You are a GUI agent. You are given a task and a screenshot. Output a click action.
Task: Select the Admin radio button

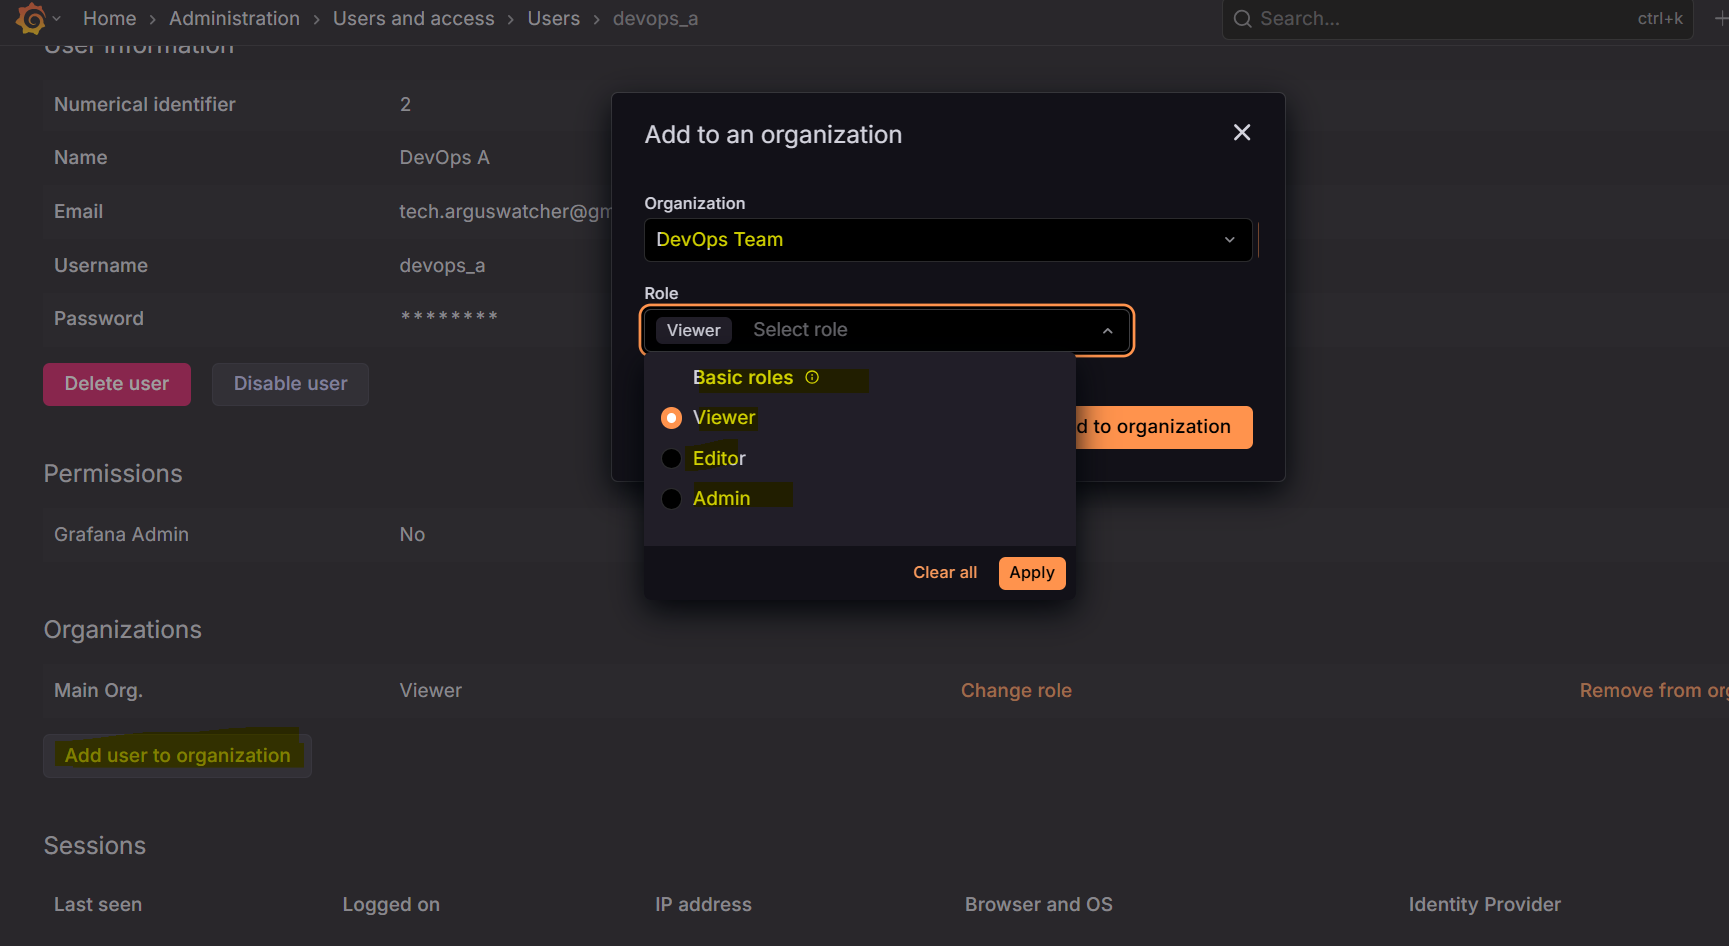(x=672, y=499)
